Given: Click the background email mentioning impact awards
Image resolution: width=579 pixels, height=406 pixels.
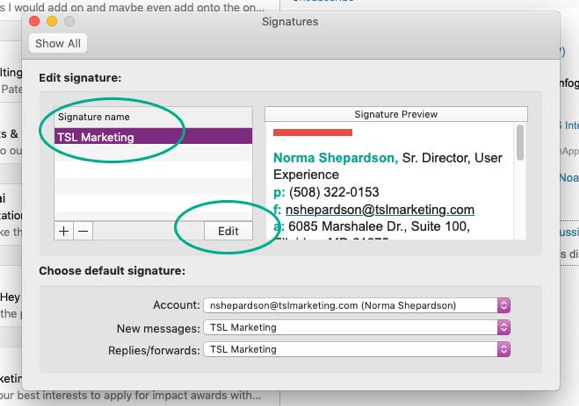Looking at the screenshot, I should 130,396.
